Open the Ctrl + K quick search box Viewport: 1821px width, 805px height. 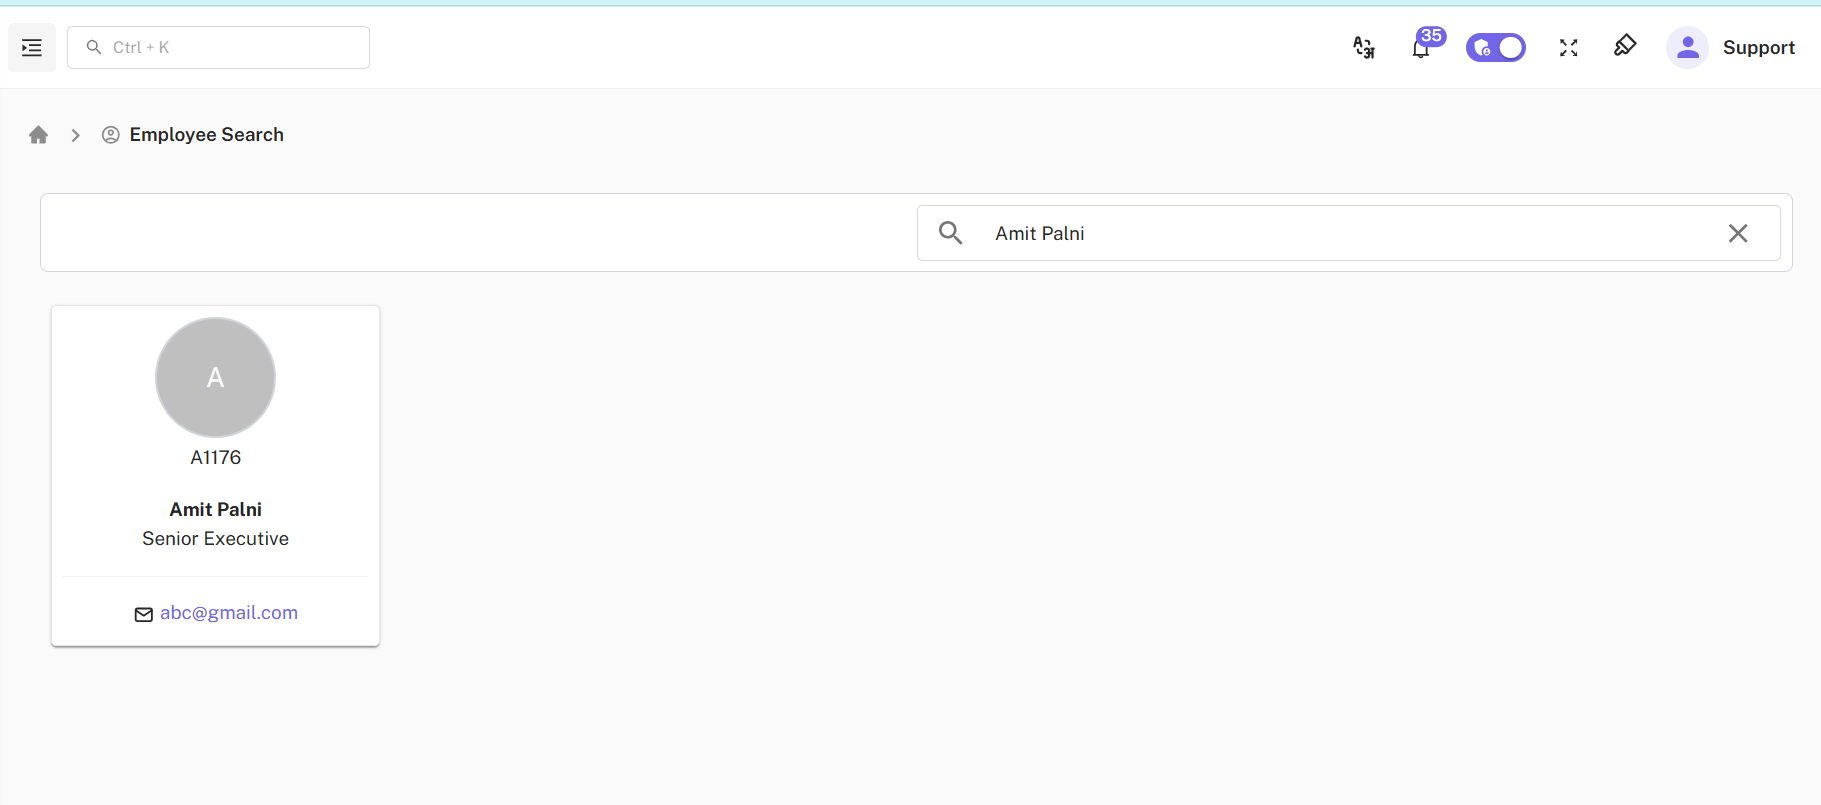(218, 47)
